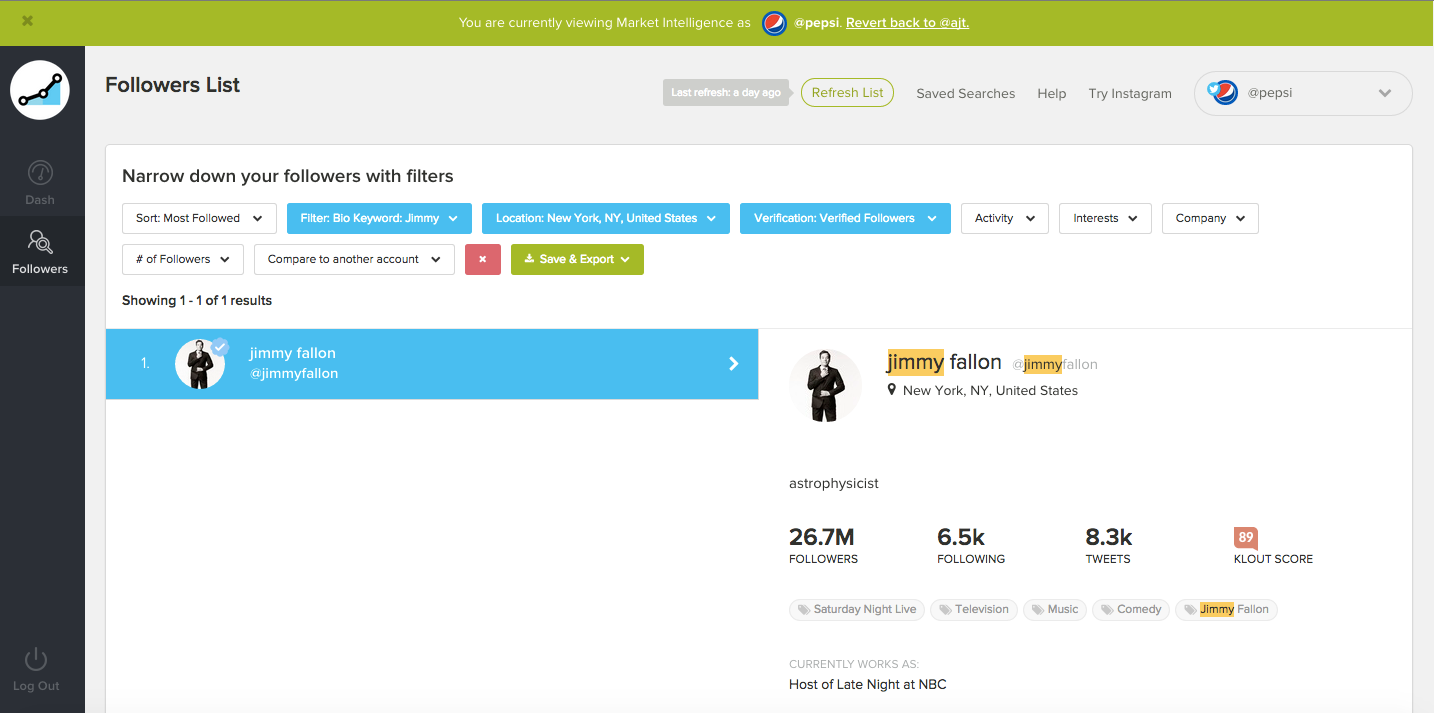Click the app logo in sidebar
The height and width of the screenshot is (713, 1434).
[x=40, y=90]
